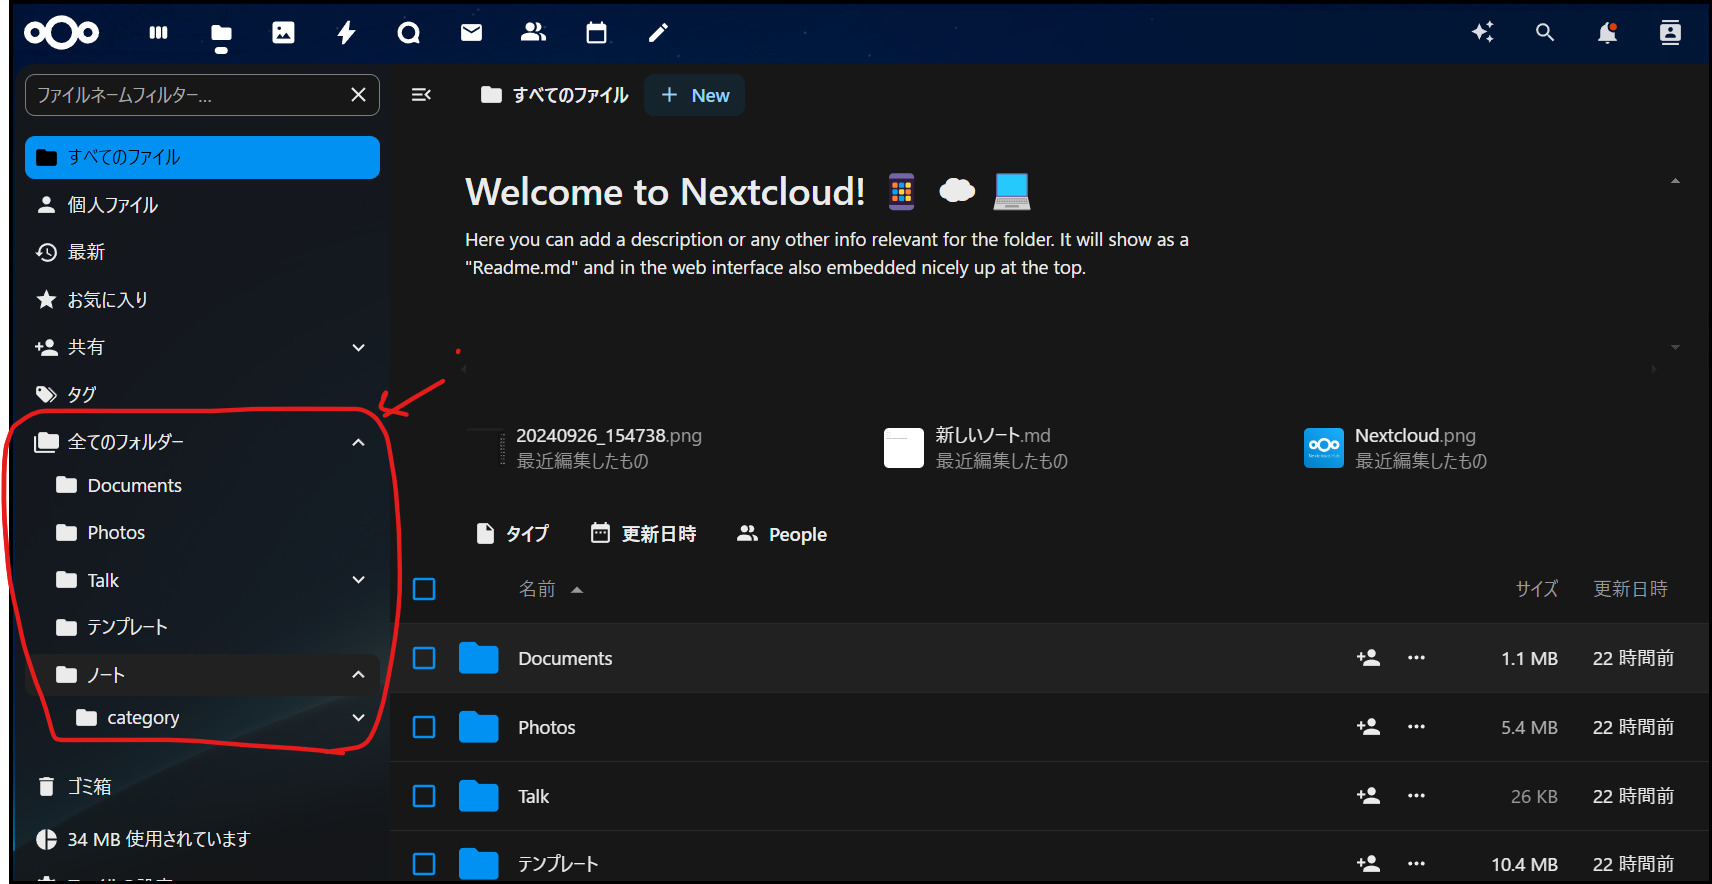Open the Files app icon
1712x884 pixels.
click(221, 34)
